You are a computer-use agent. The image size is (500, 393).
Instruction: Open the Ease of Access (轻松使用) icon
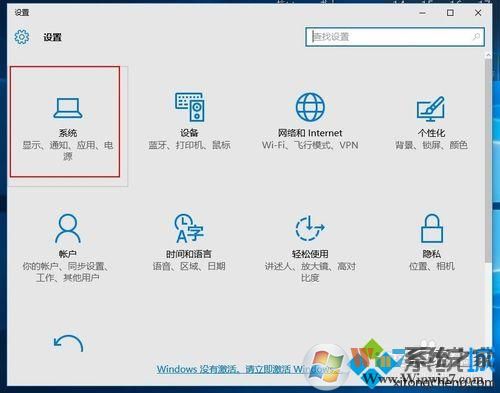click(310, 228)
